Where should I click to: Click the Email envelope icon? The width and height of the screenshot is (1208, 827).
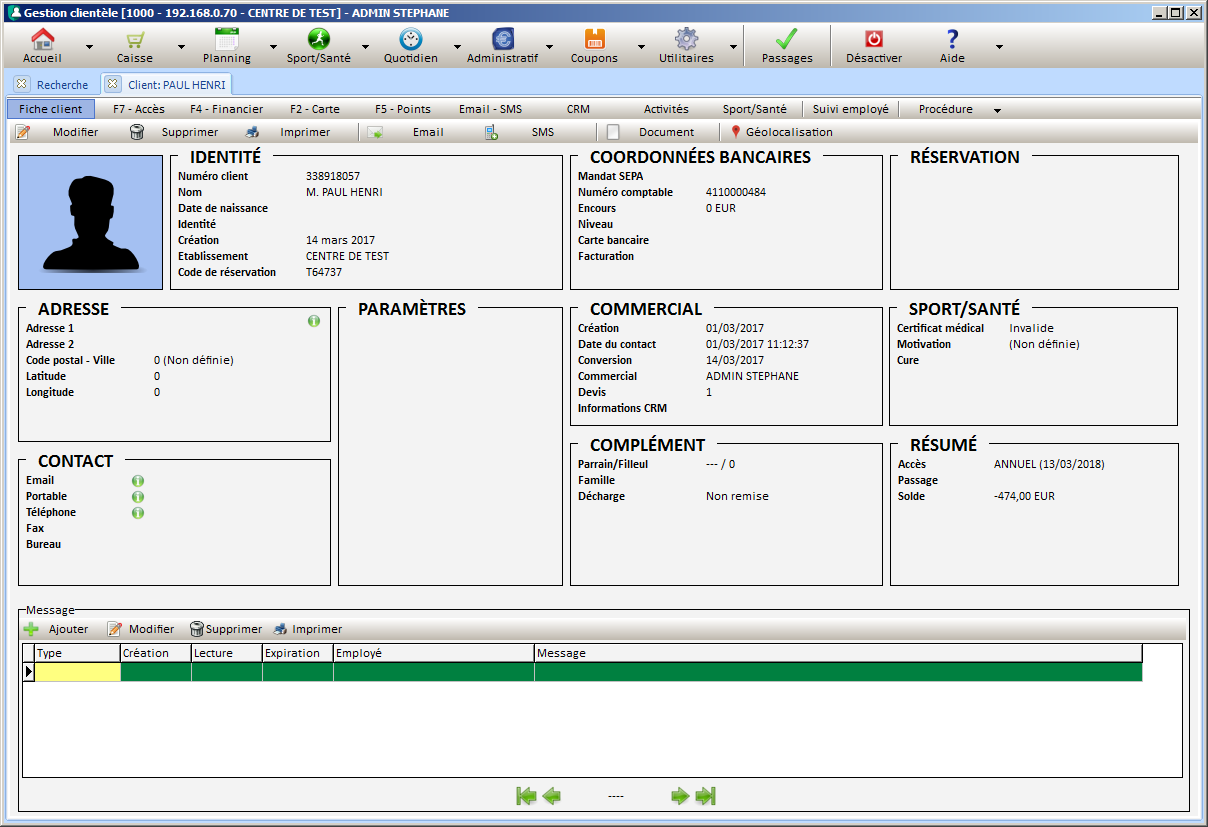[x=375, y=132]
